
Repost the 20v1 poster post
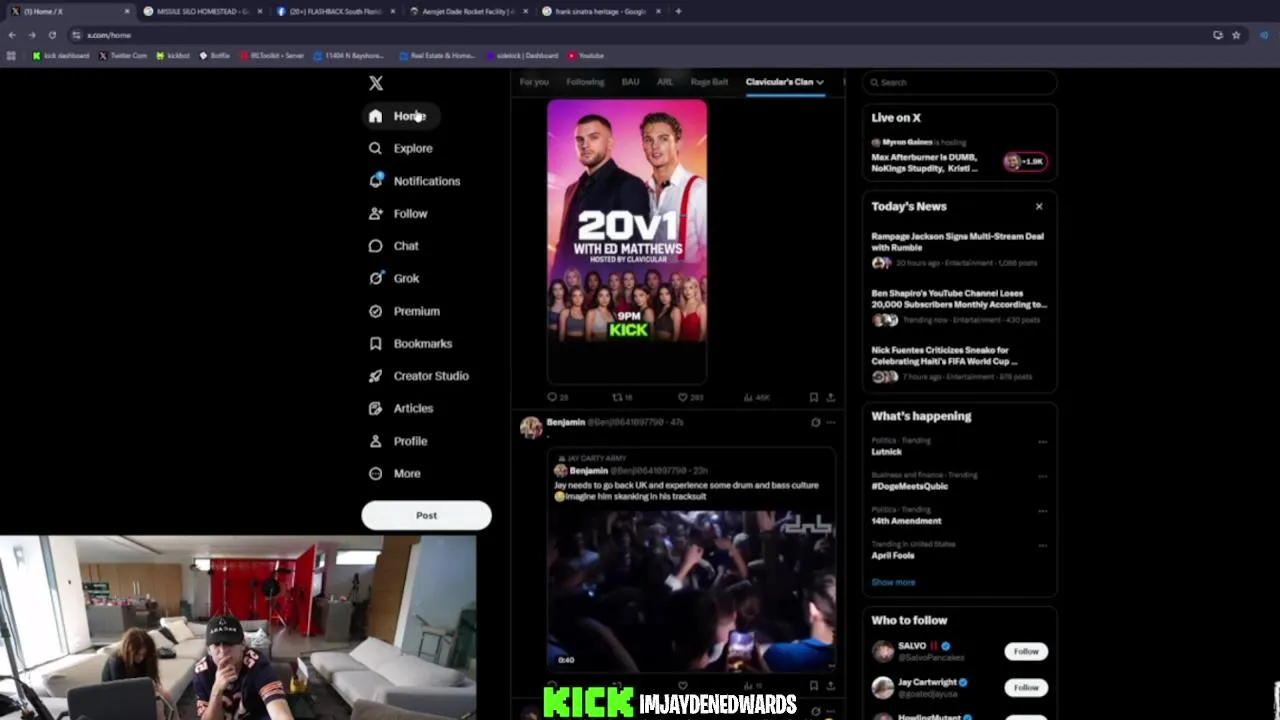622,397
